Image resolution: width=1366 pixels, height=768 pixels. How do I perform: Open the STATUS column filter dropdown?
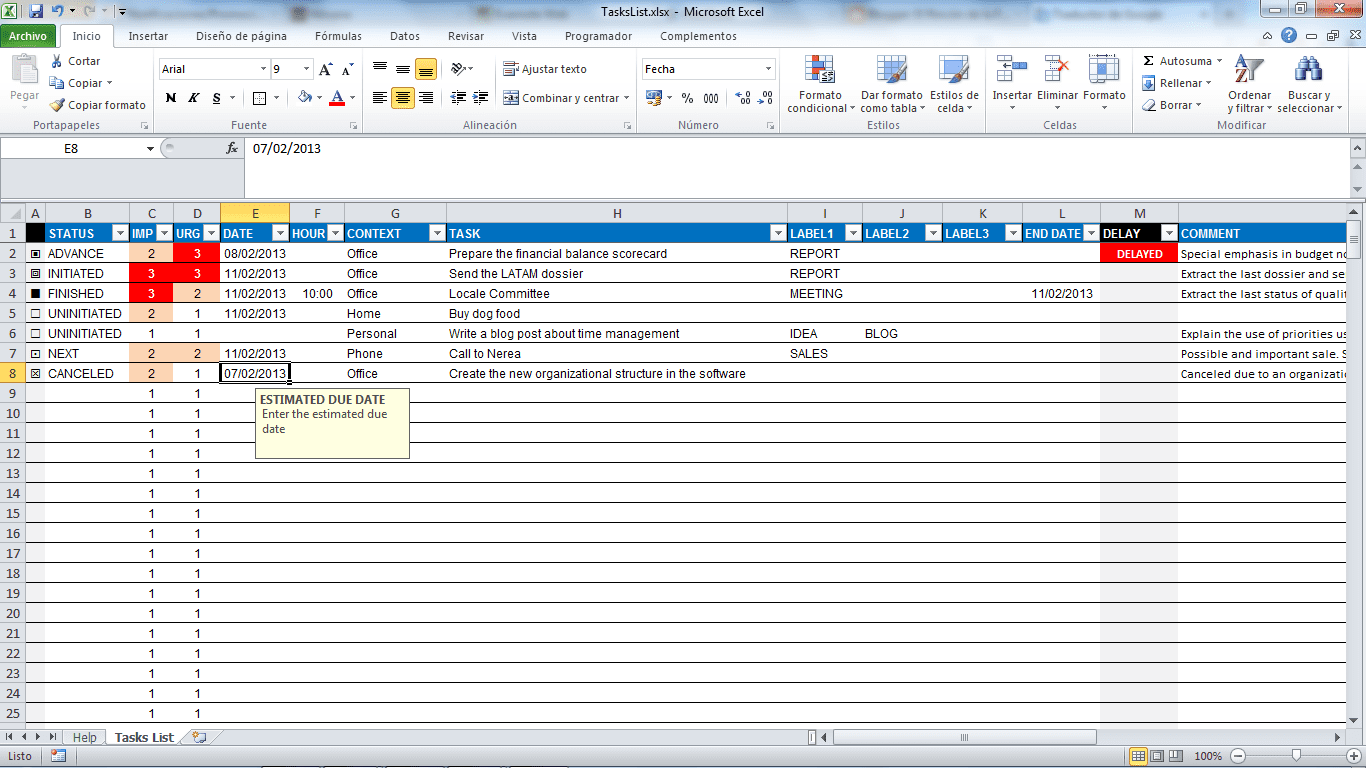coord(122,232)
